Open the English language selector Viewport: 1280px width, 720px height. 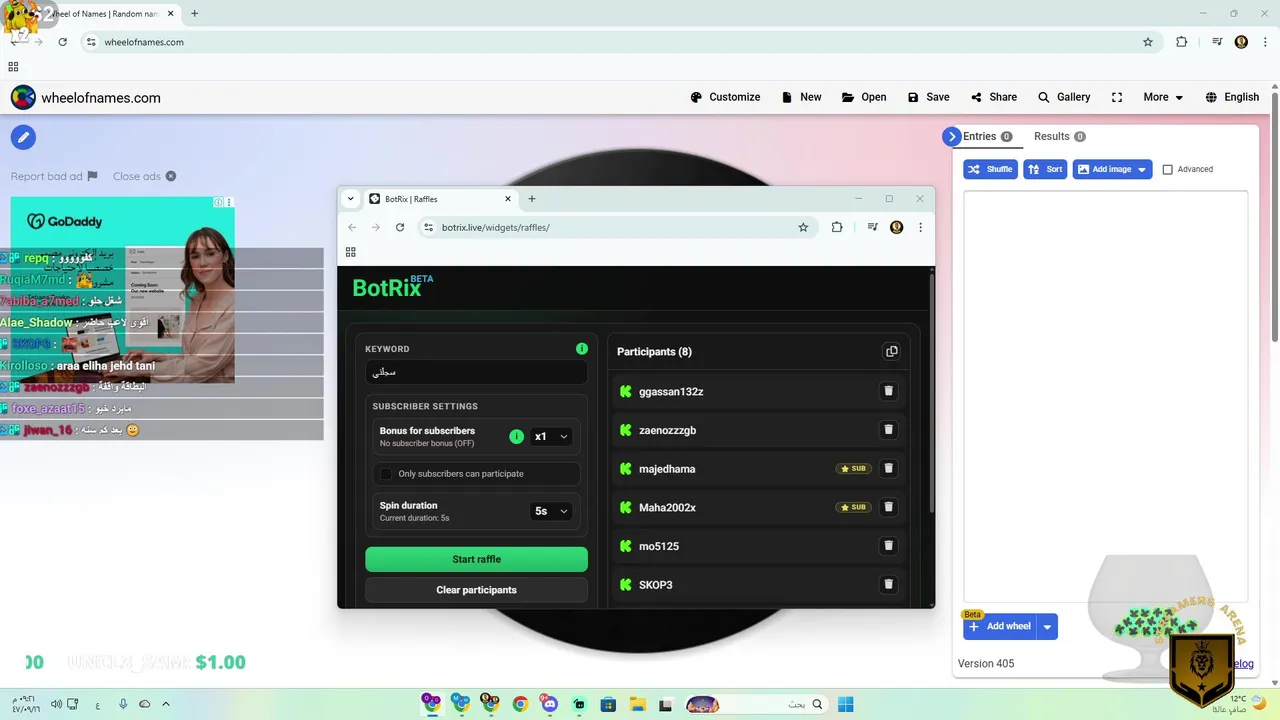[x=1232, y=97]
